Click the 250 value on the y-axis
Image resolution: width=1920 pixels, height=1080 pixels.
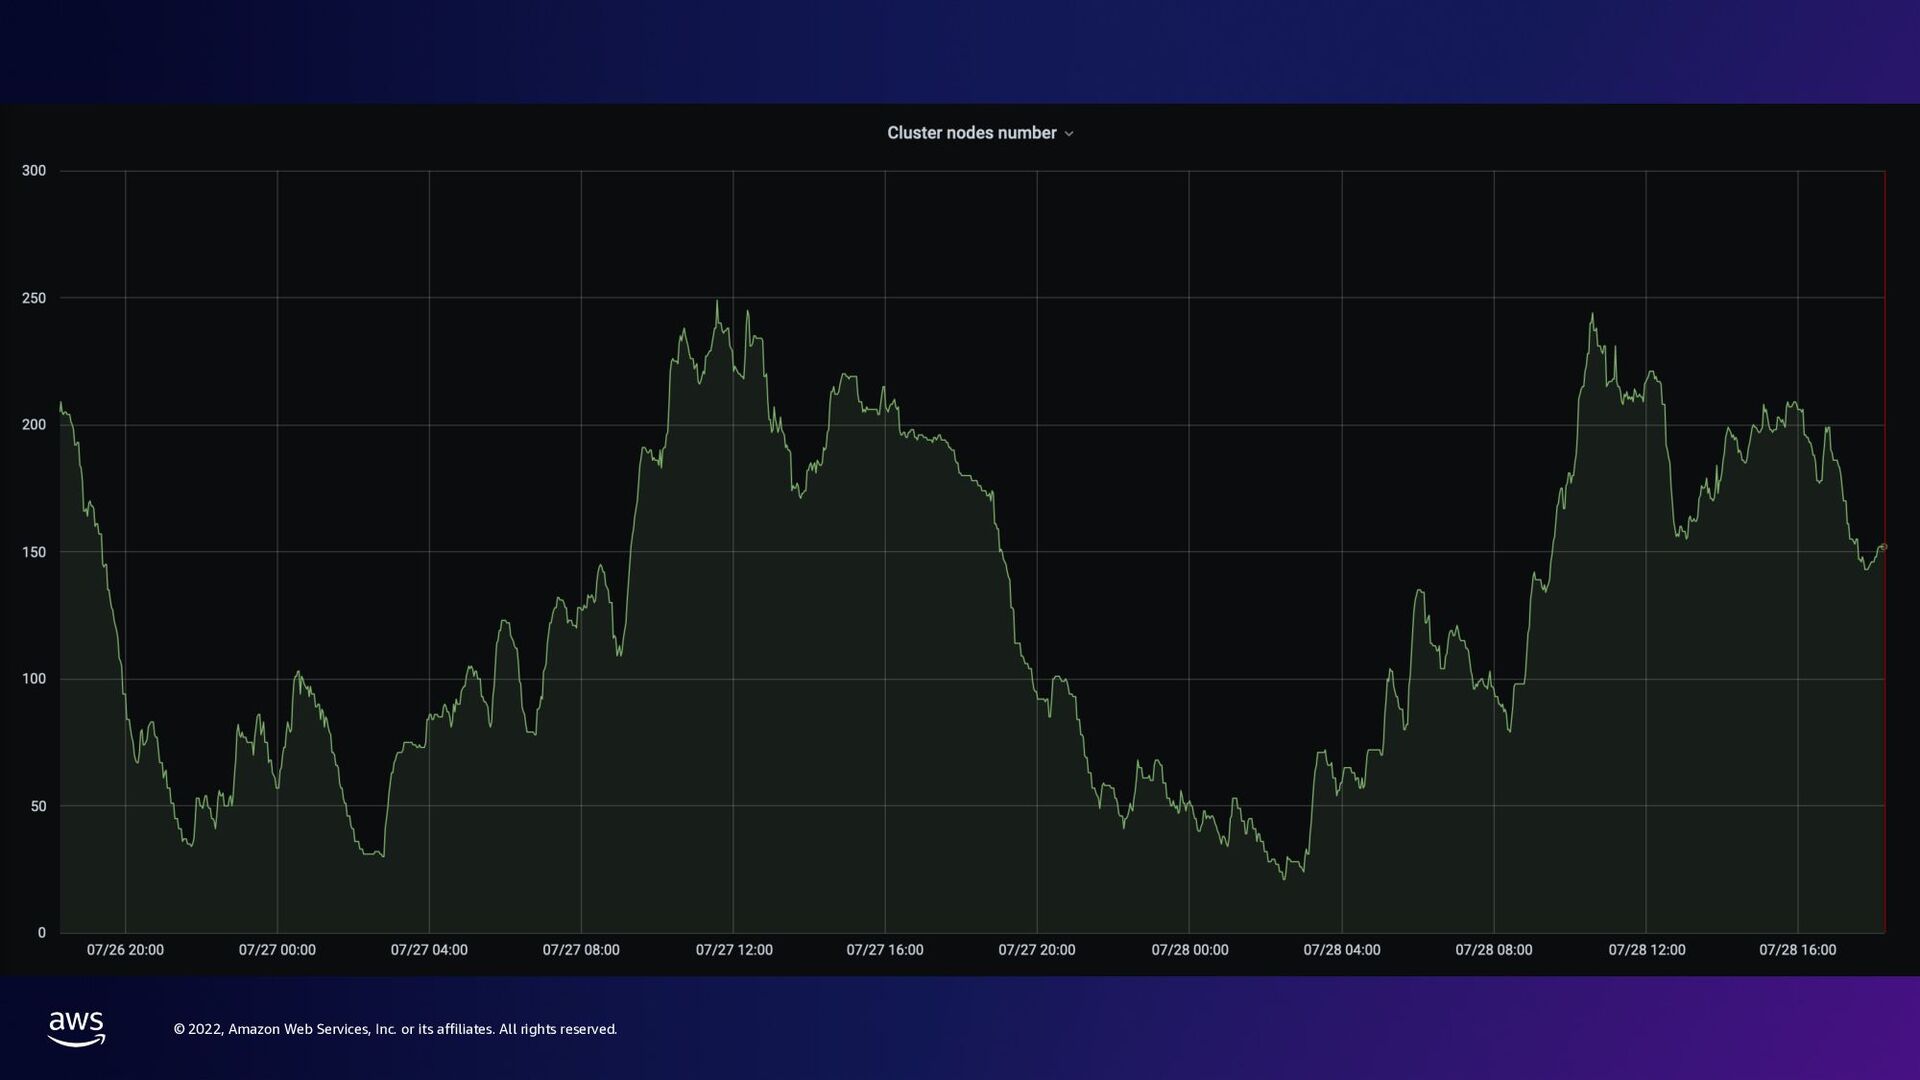click(34, 298)
